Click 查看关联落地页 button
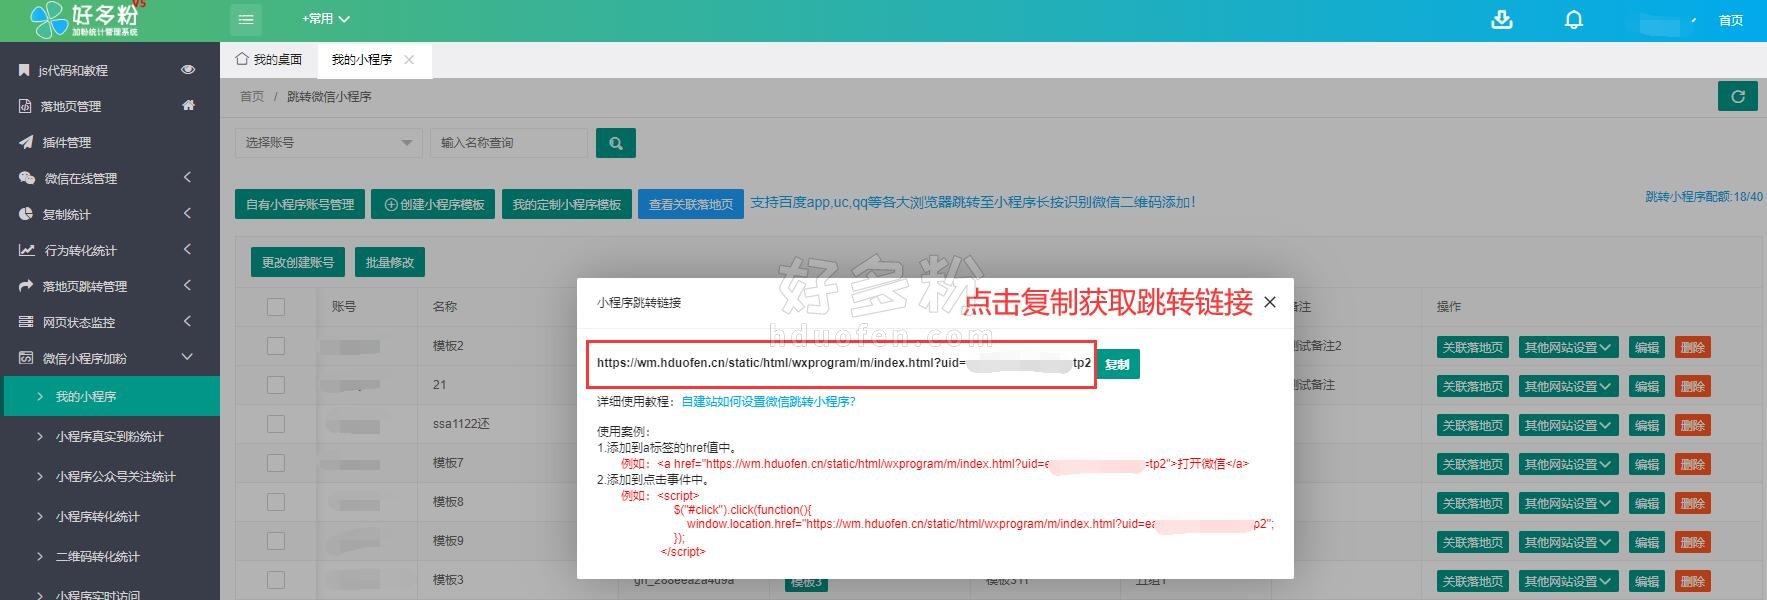1767x600 pixels. pos(691,204)
